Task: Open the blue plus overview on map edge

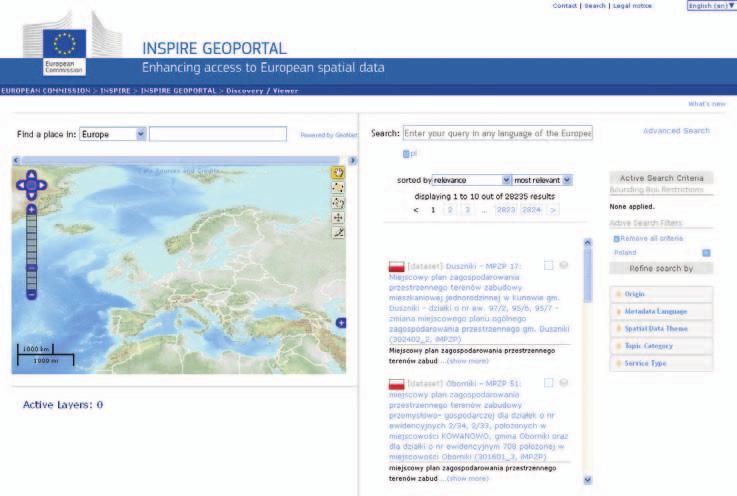Action: coord(341,323)
